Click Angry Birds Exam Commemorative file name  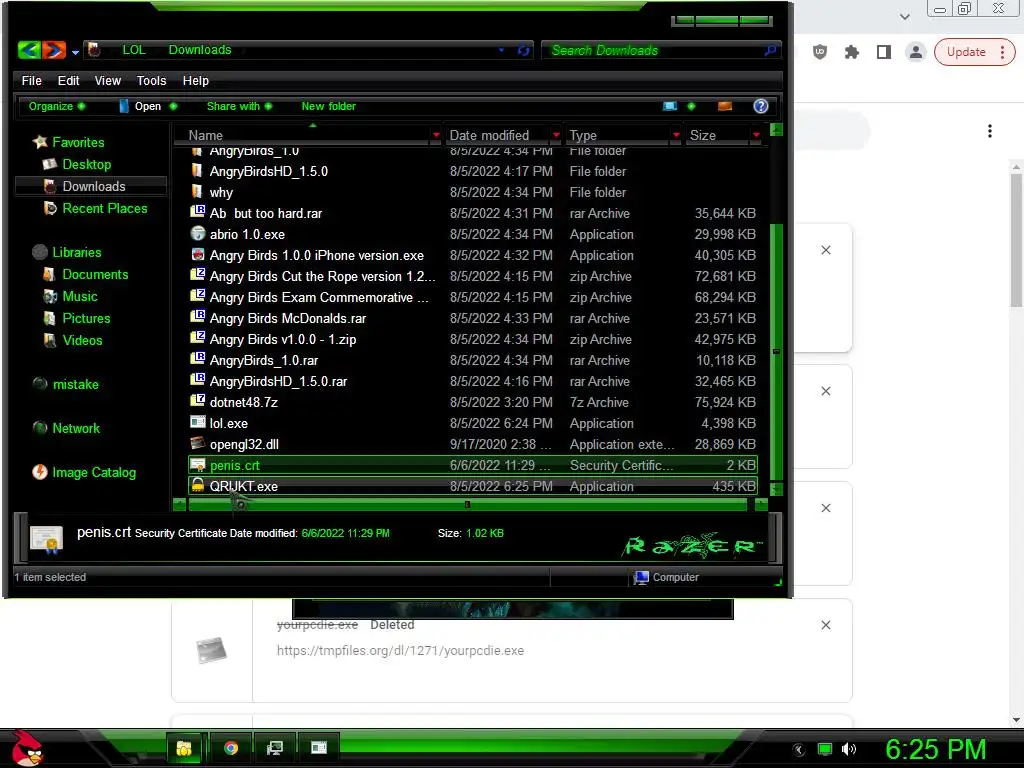[319, 297]
